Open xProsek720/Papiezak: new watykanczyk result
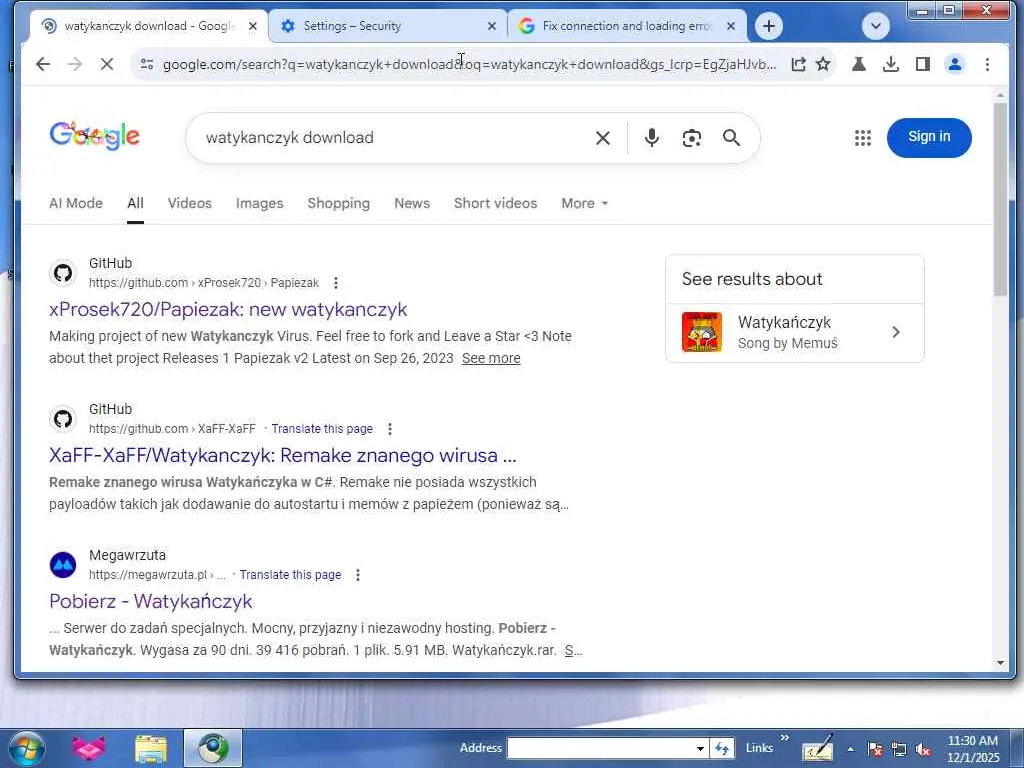This screenshot has width=1024, height=768. point(228,310)
